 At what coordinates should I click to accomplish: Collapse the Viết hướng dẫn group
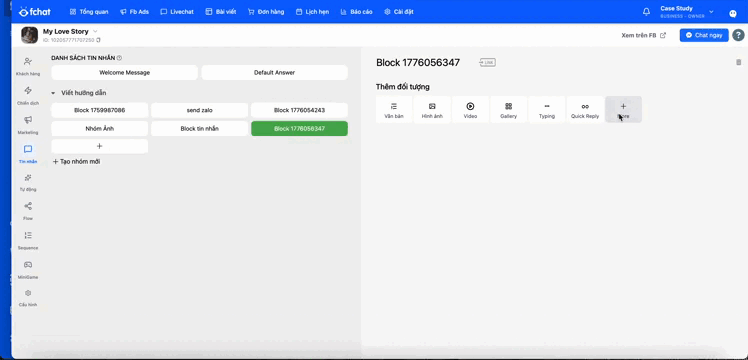coord(53,93)
